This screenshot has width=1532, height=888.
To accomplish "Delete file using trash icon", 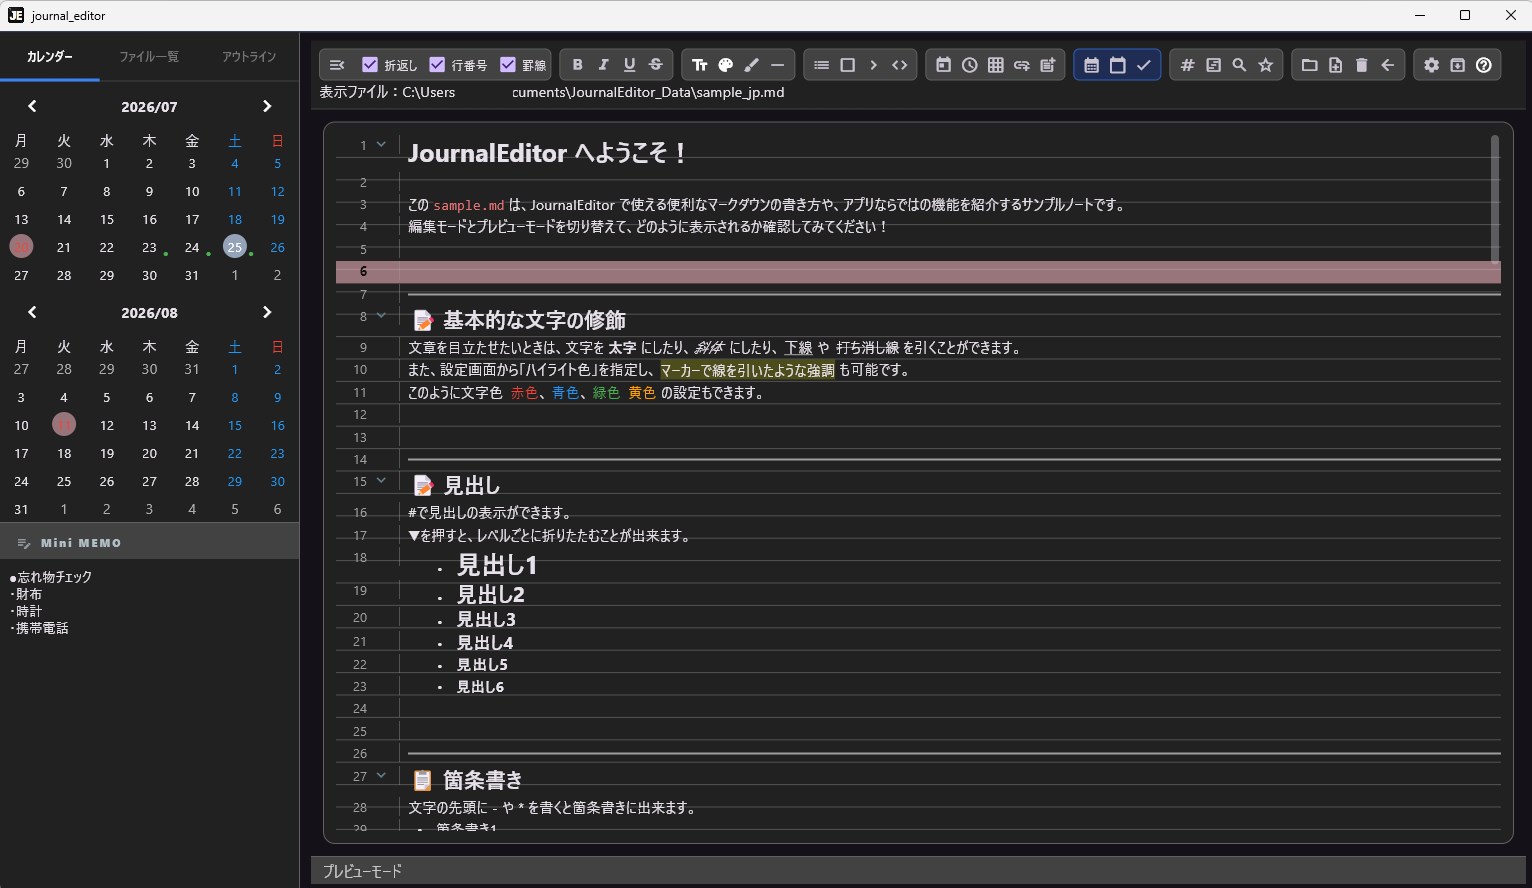I will click(x=1361, y=65).
